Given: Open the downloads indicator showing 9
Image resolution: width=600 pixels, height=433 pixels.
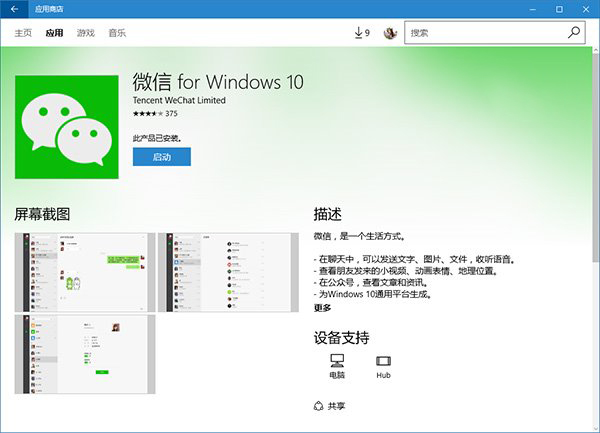Looking at the screenshot, I should 362,33.
